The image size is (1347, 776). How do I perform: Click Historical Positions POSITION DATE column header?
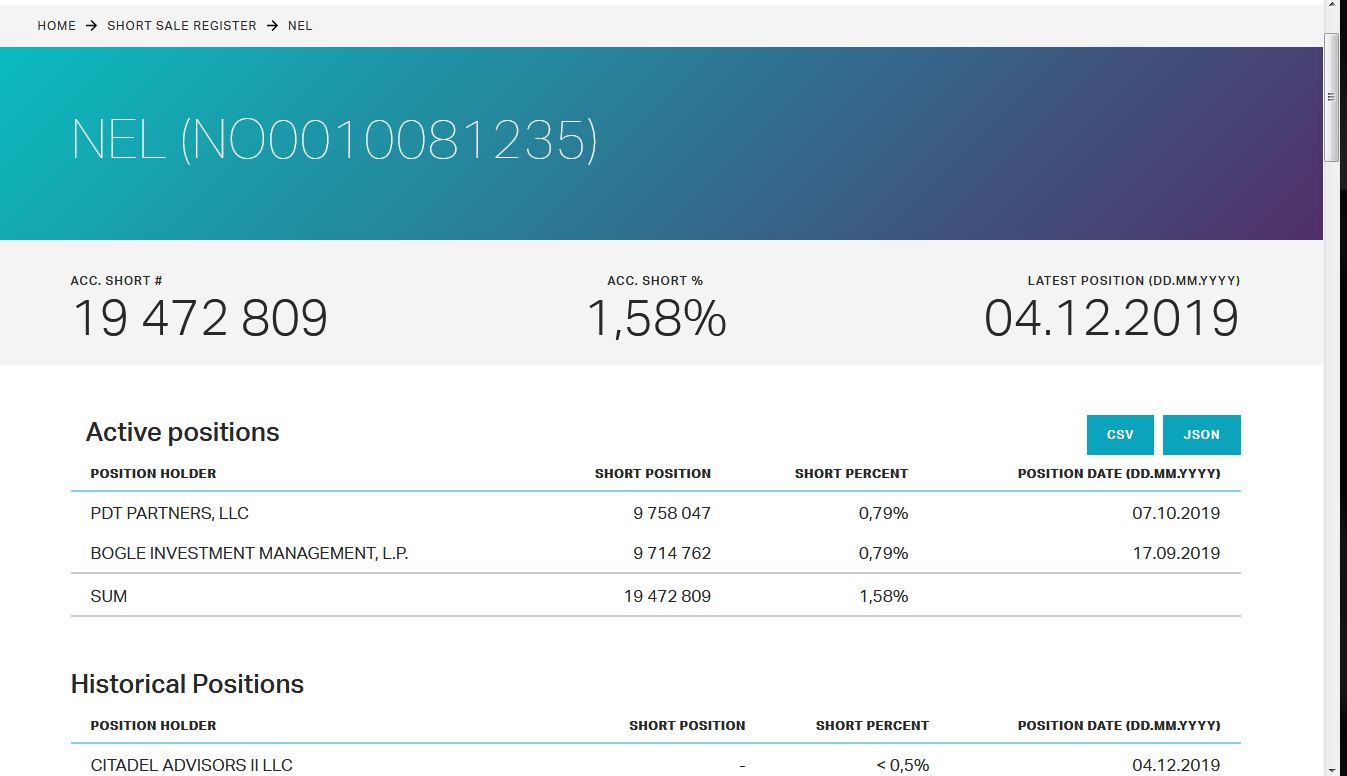1119,726
